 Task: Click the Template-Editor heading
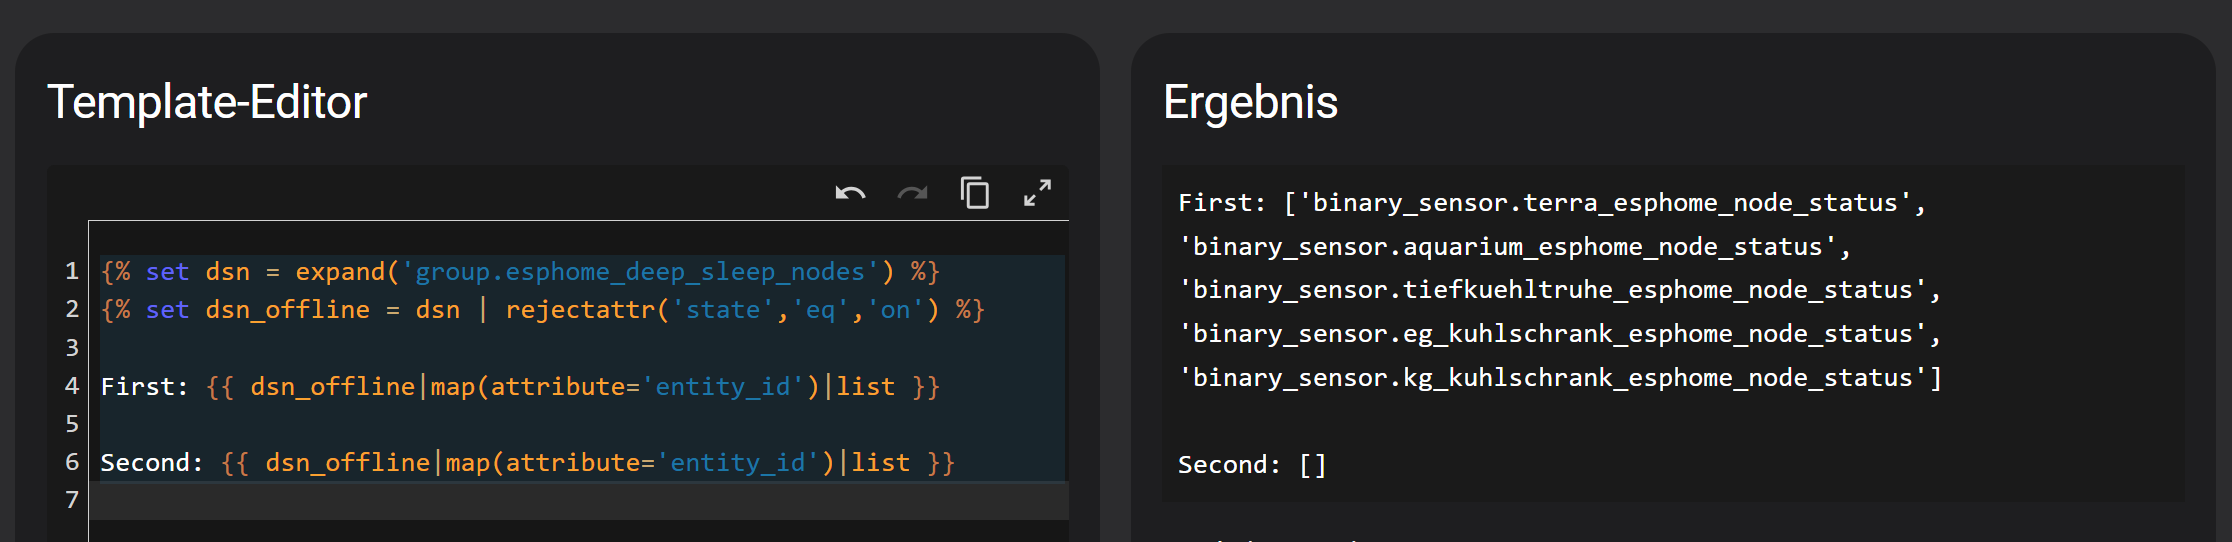[x=207, y=102]
